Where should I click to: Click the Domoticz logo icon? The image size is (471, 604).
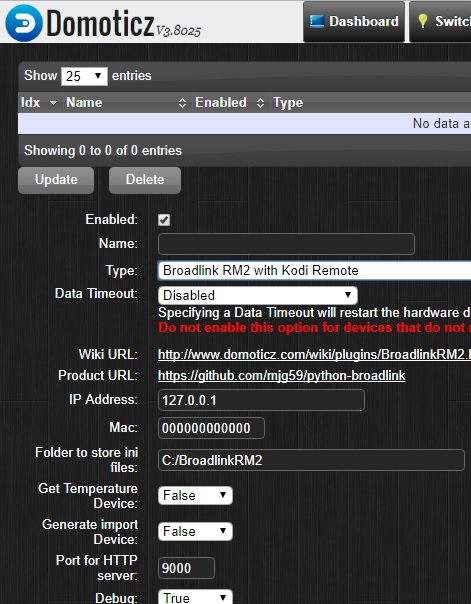click(24, 23)
